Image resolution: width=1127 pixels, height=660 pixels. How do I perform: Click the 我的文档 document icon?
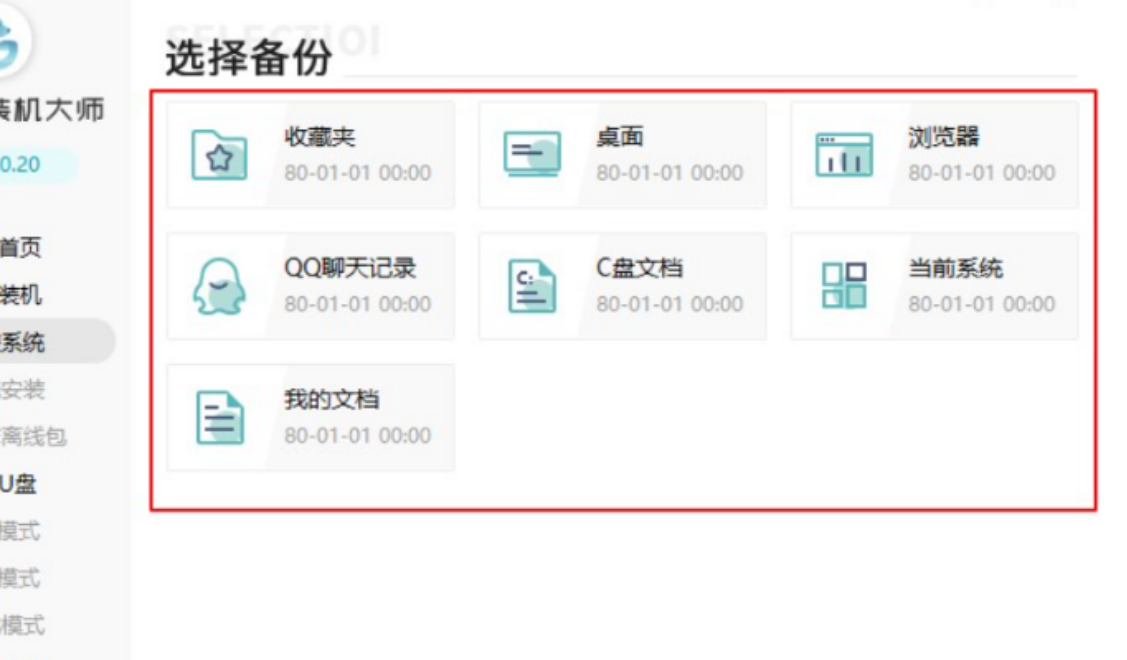[x=219, y=418]
